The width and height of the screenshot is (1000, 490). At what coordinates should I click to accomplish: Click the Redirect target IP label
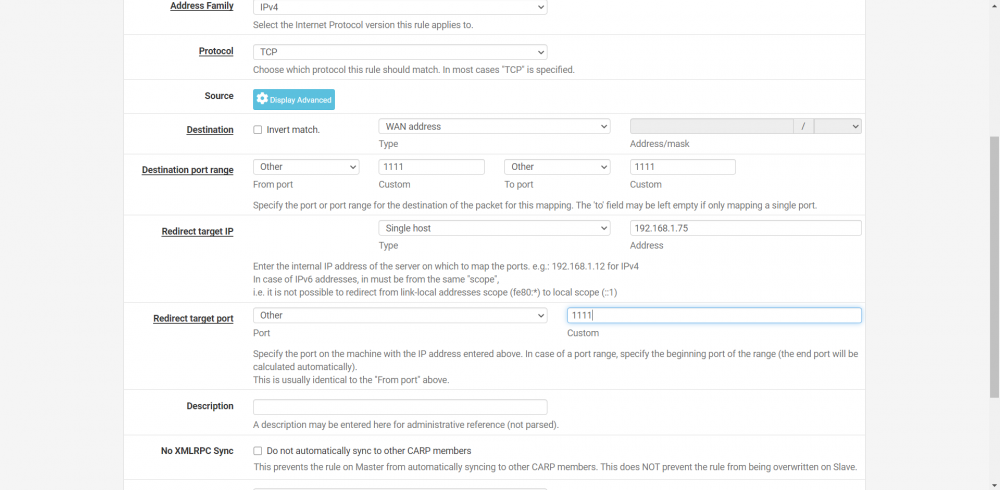(198, 232)
